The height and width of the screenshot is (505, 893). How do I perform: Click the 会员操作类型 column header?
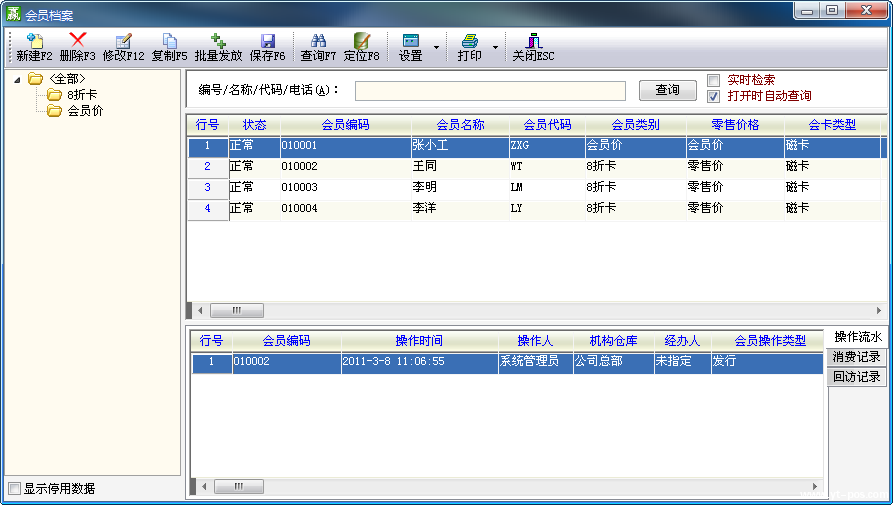[770, 340]
